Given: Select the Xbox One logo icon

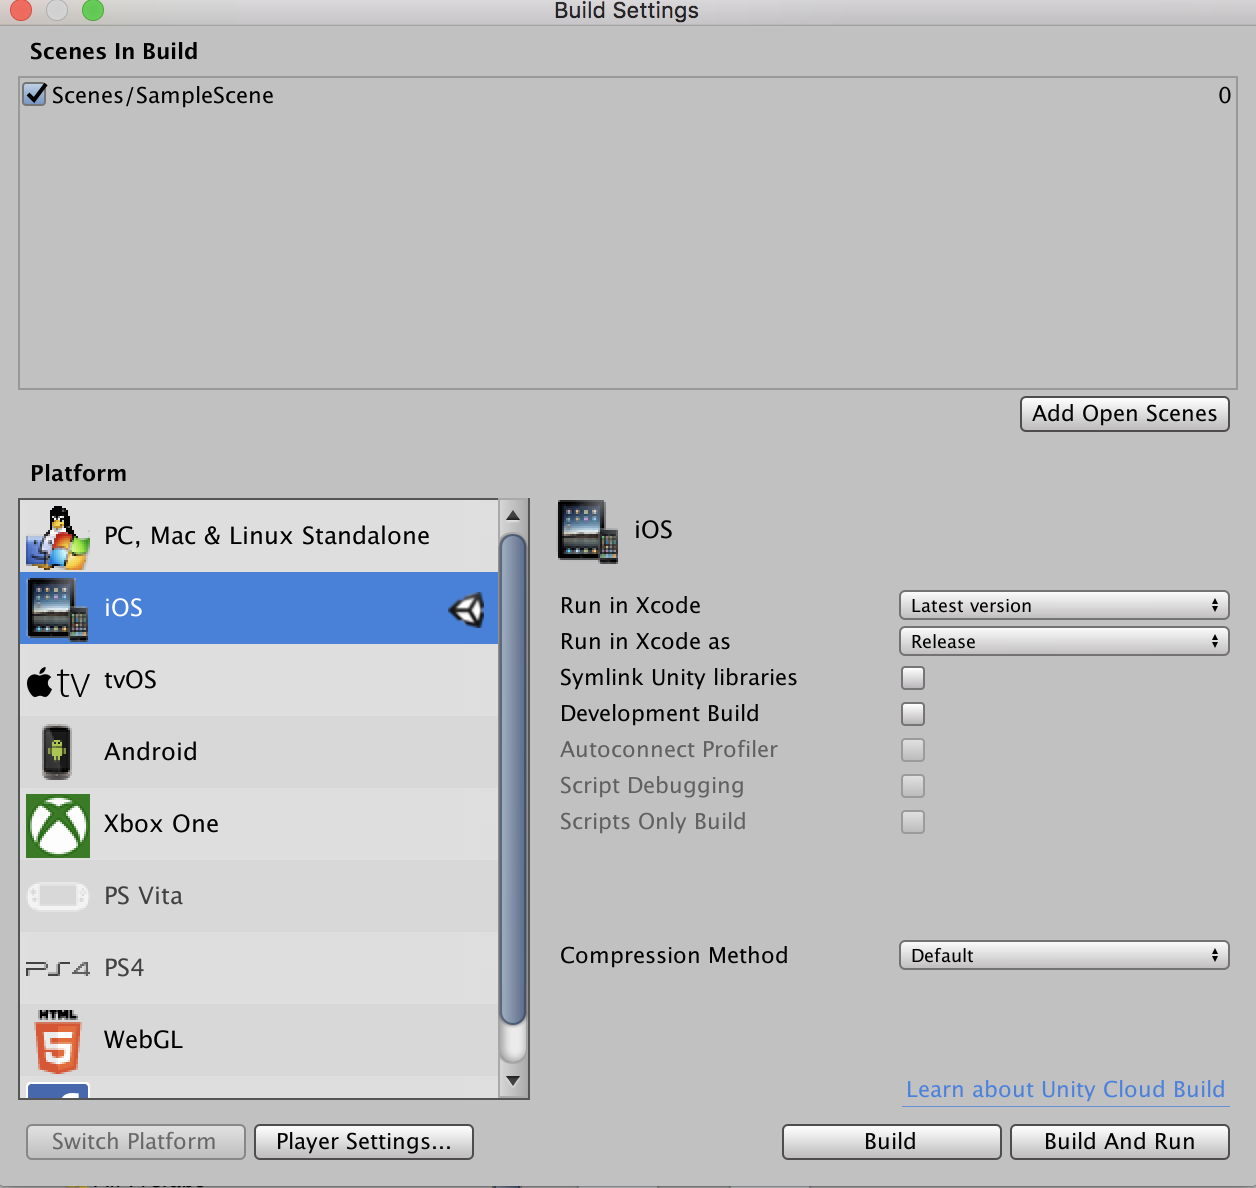Looking at the screenshot, I should coord(58,826).
